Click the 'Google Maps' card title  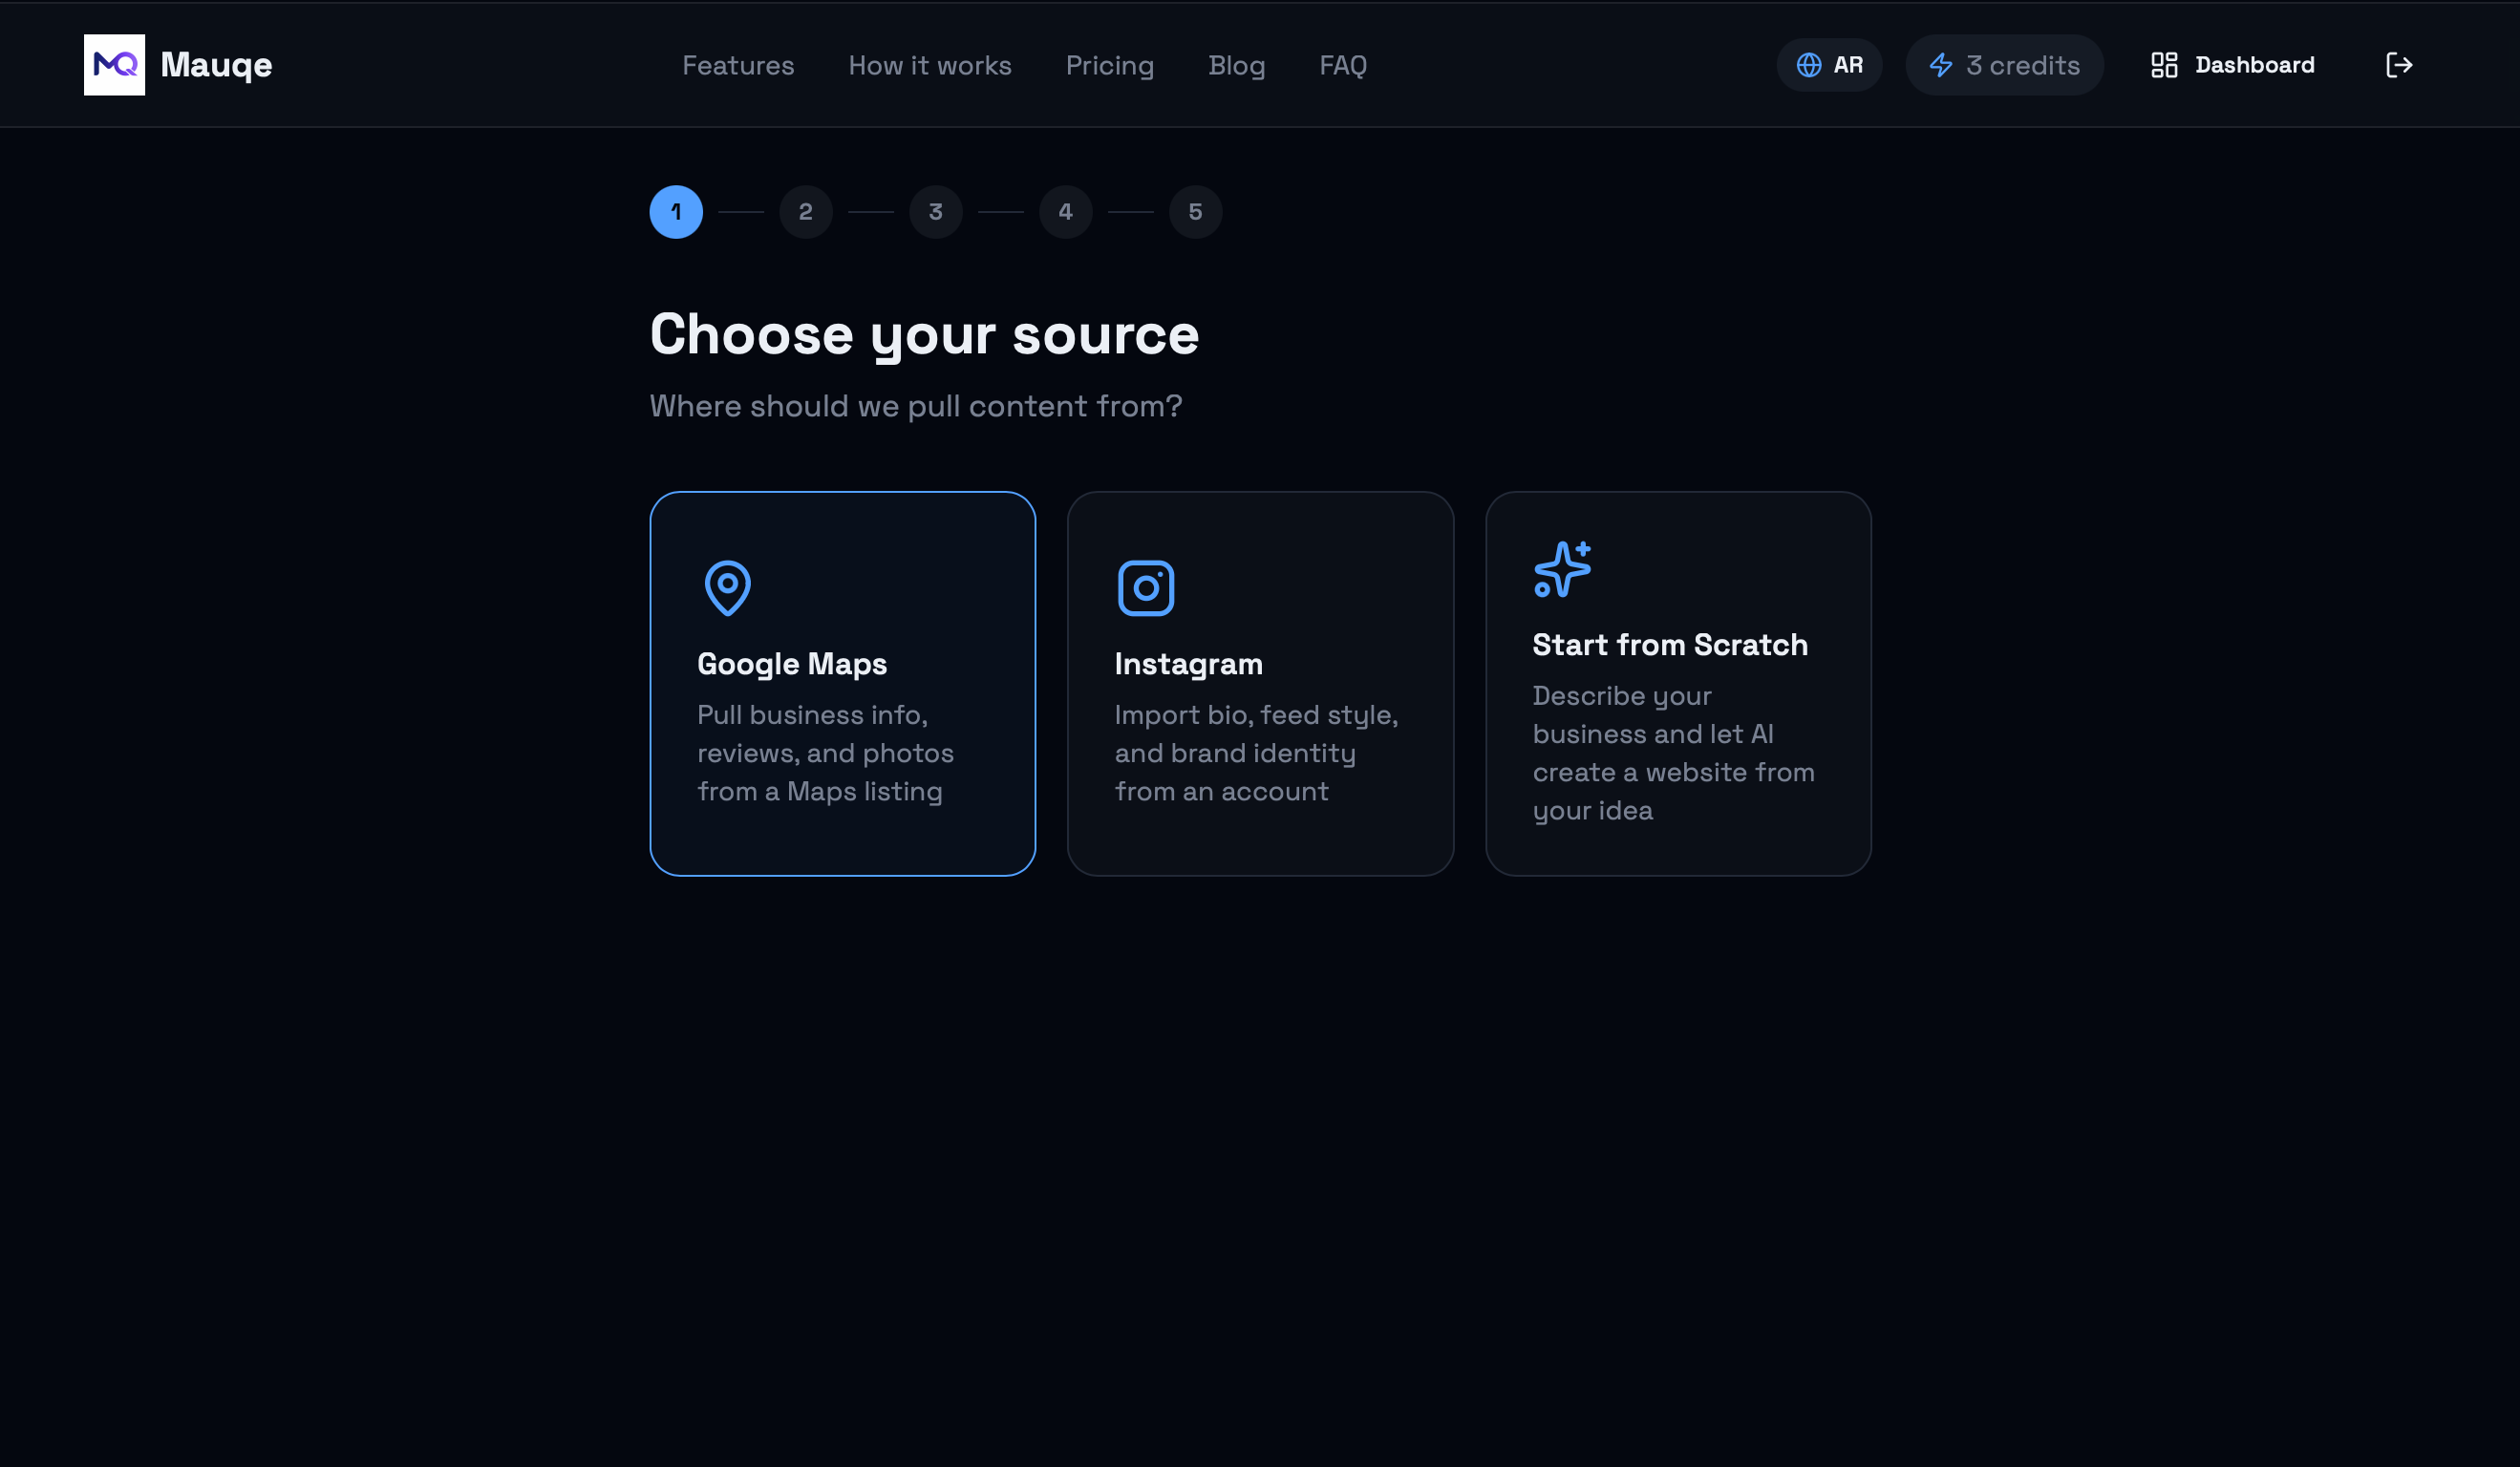click(x=792, y=664)
